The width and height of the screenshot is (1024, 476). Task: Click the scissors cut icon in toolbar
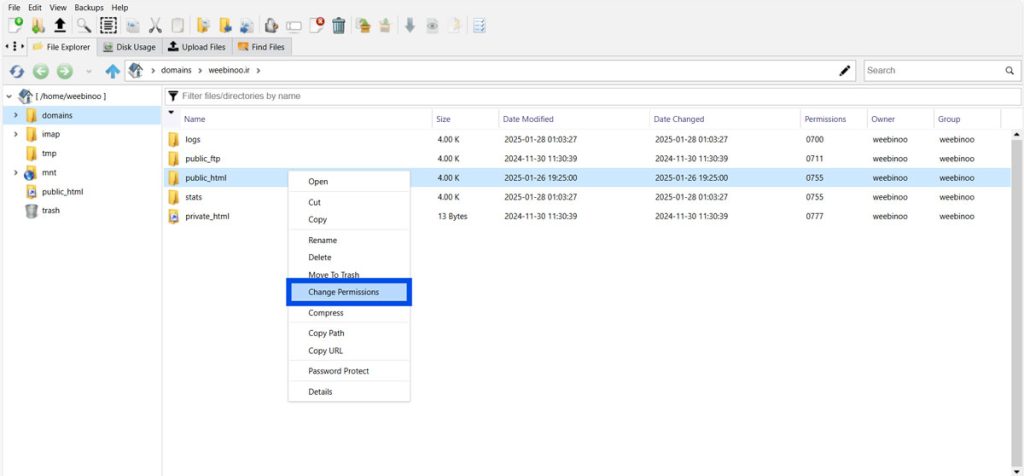tap(155, 26)
